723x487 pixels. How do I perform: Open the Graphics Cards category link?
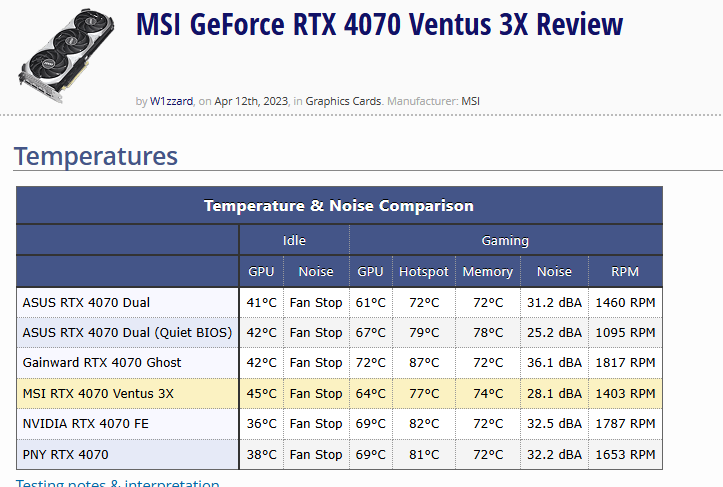[344, 101]
